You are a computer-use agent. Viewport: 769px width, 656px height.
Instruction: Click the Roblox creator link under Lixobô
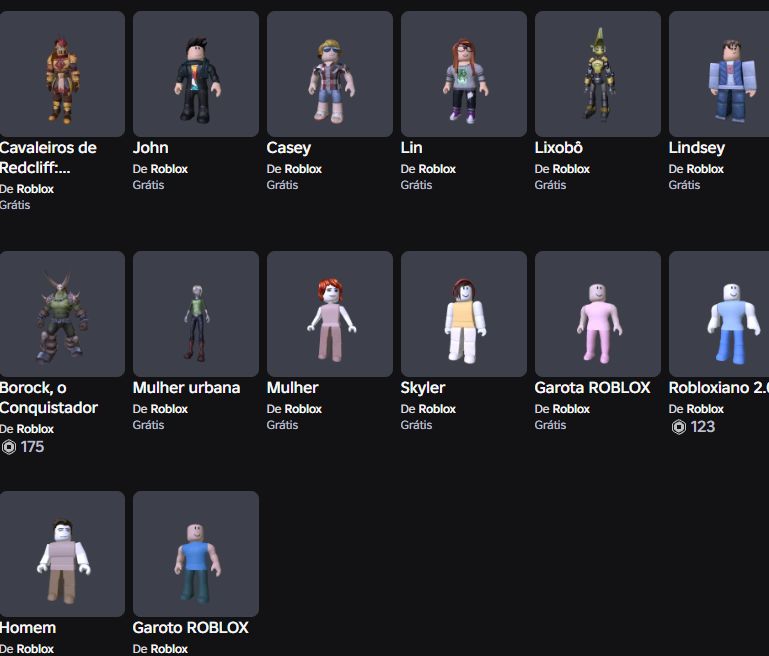point(571,169)
